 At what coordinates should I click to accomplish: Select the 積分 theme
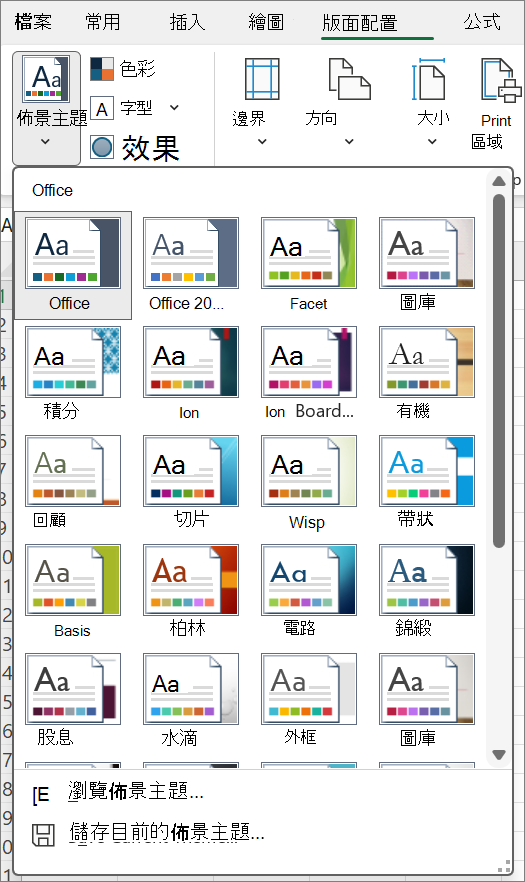[x=73, y=374]
